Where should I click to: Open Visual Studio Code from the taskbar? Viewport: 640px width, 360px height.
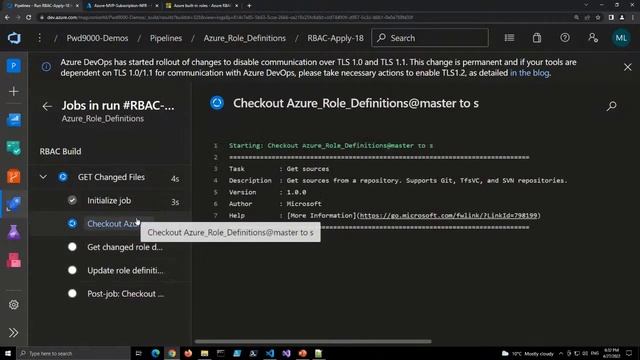coord(270,353)
